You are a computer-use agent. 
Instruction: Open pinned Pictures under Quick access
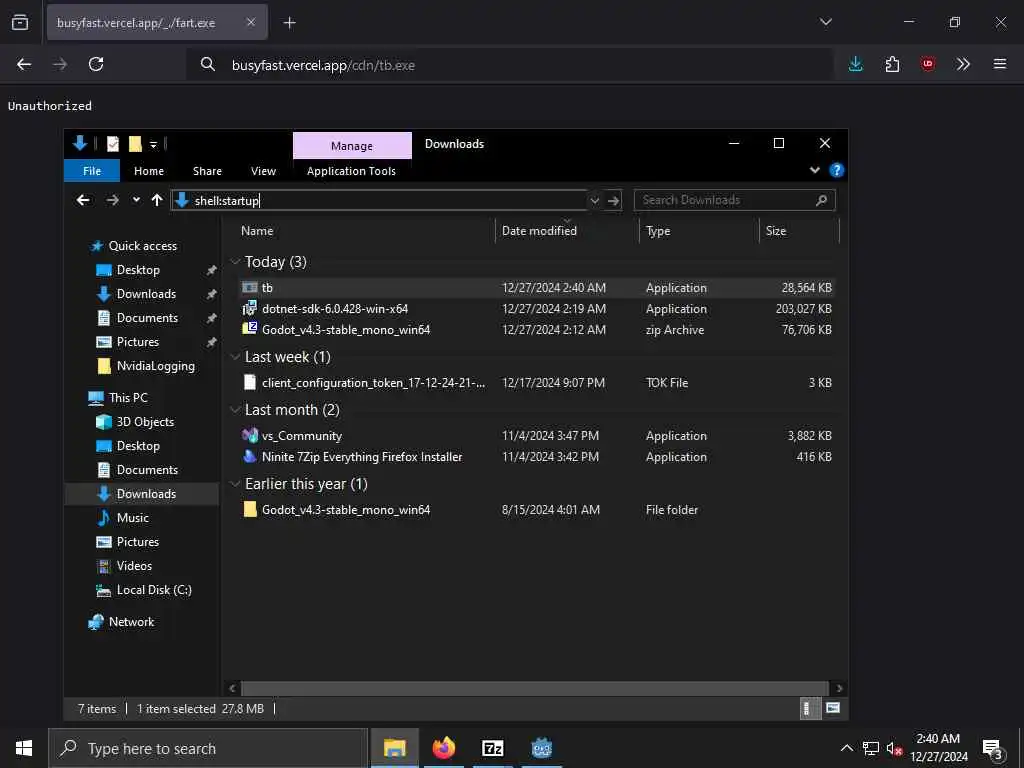(137, 342)
